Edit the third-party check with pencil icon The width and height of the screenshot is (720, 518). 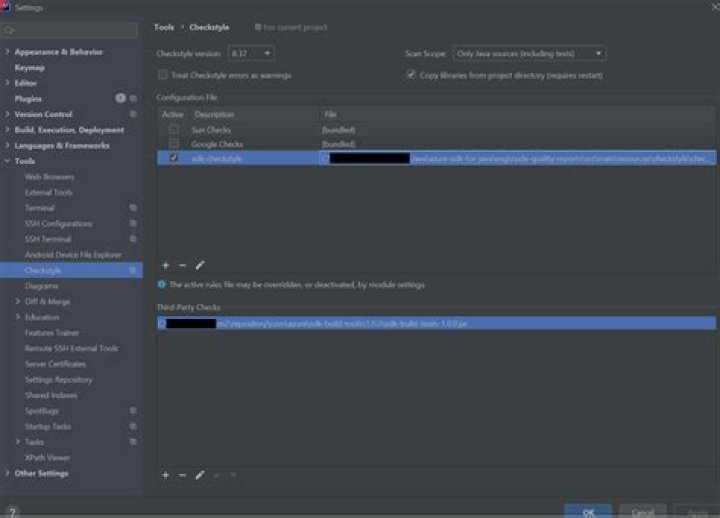(x=200, y=475)
